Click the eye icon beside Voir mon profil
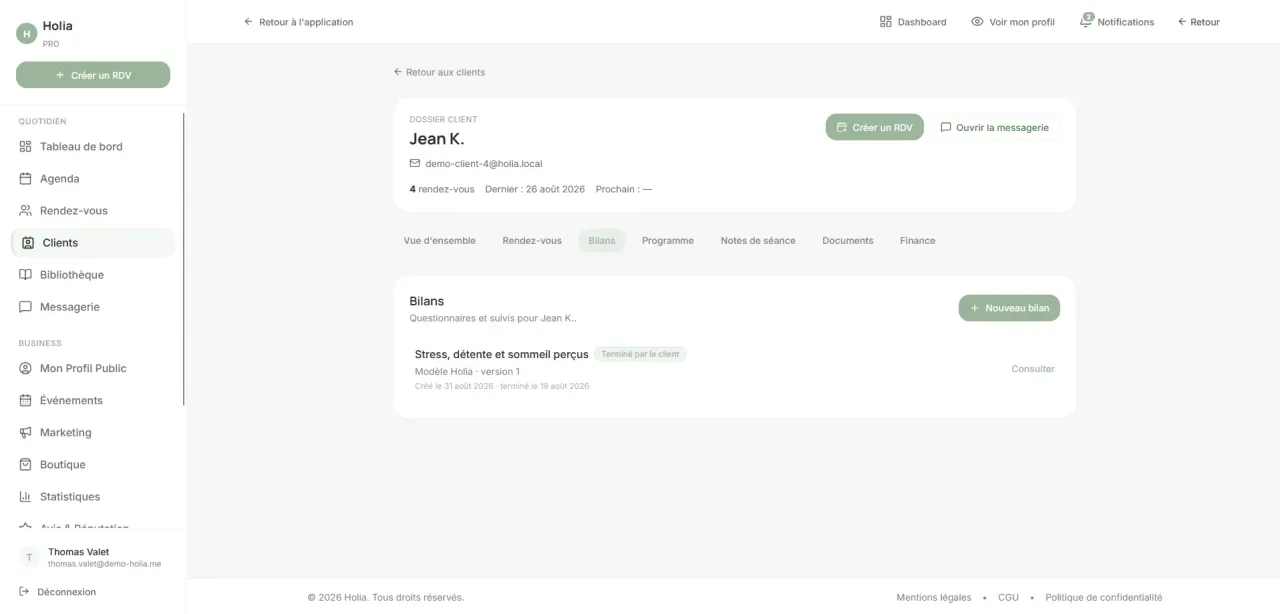 (977, 22)
